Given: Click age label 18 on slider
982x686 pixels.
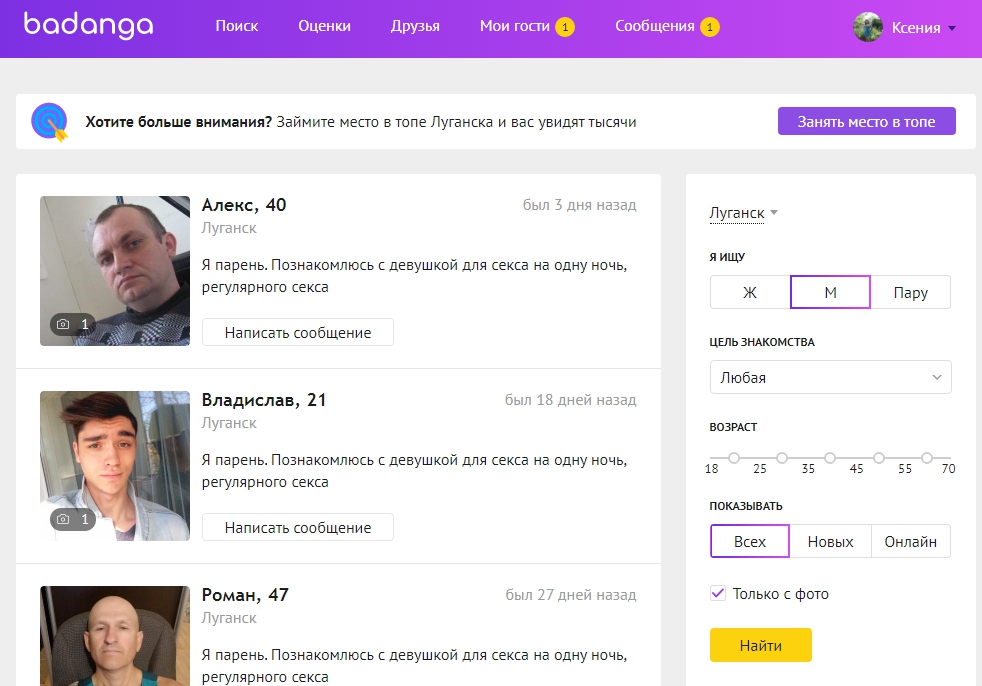Looking at the screenshot, I should pyautogui.click(x=711, y=469).
